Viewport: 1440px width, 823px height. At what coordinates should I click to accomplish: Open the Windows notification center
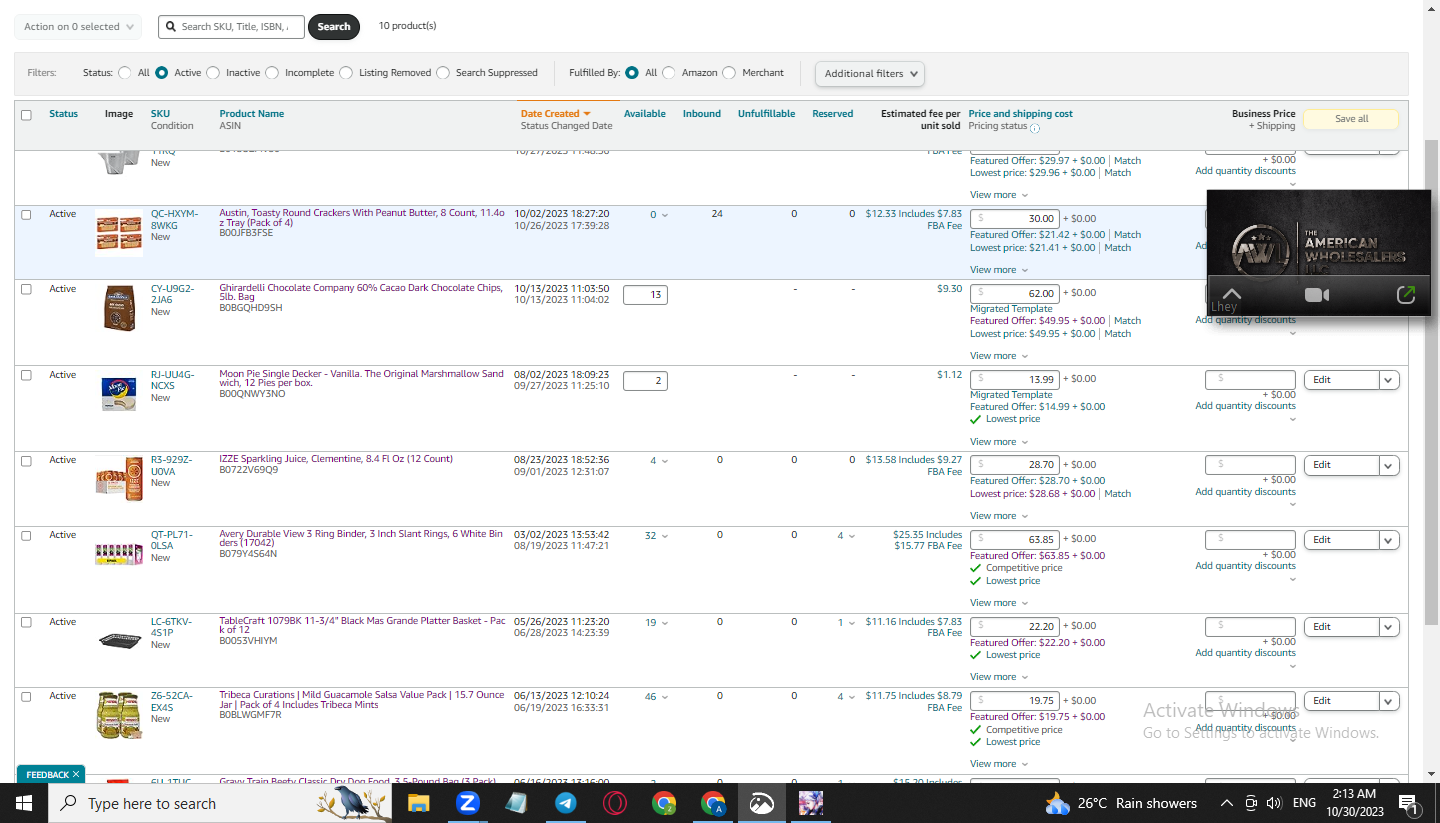click(1408, 803)
